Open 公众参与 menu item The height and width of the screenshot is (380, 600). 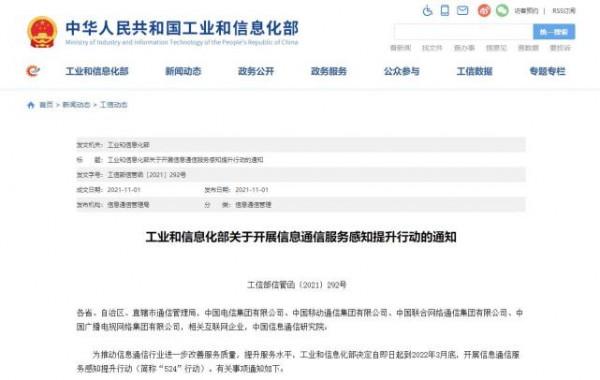point(401,71)
